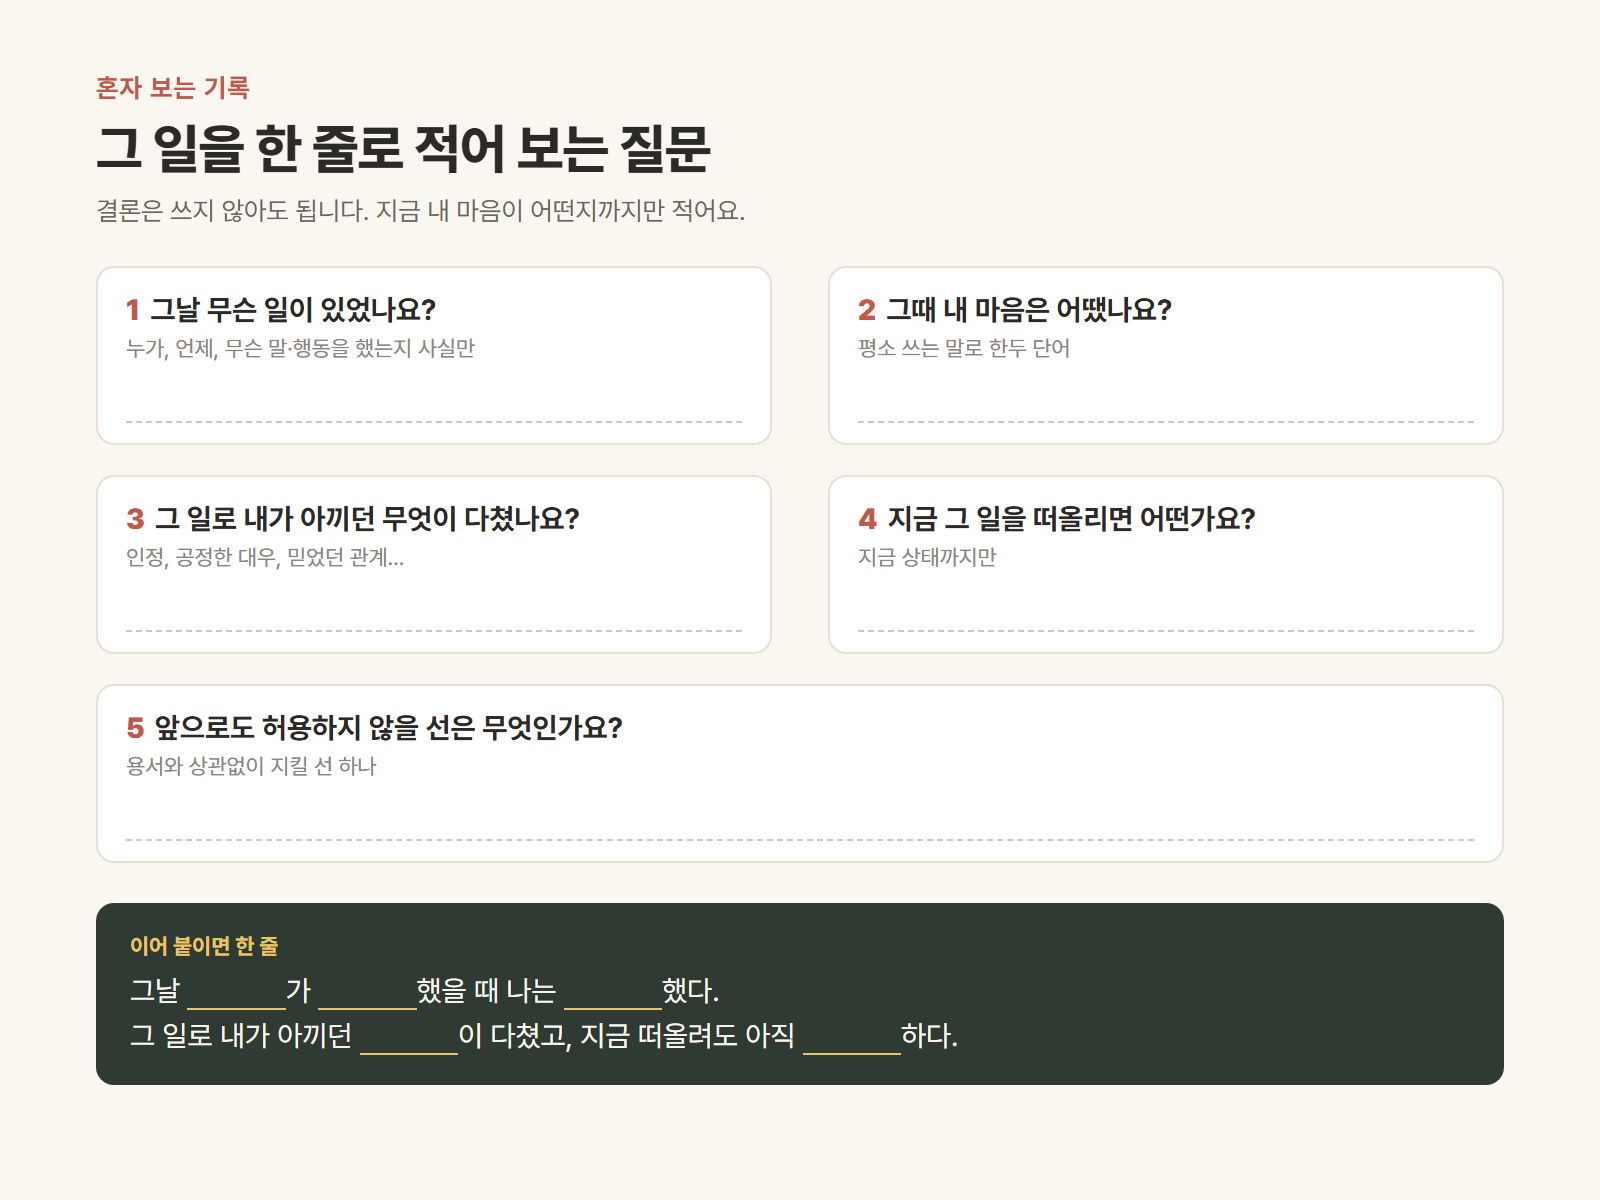Viewport: 1600px width, 1200px height.
Task: Click the blank before '이 다쳤고'
Action: pyautogui.click(x=409, y=1039)
